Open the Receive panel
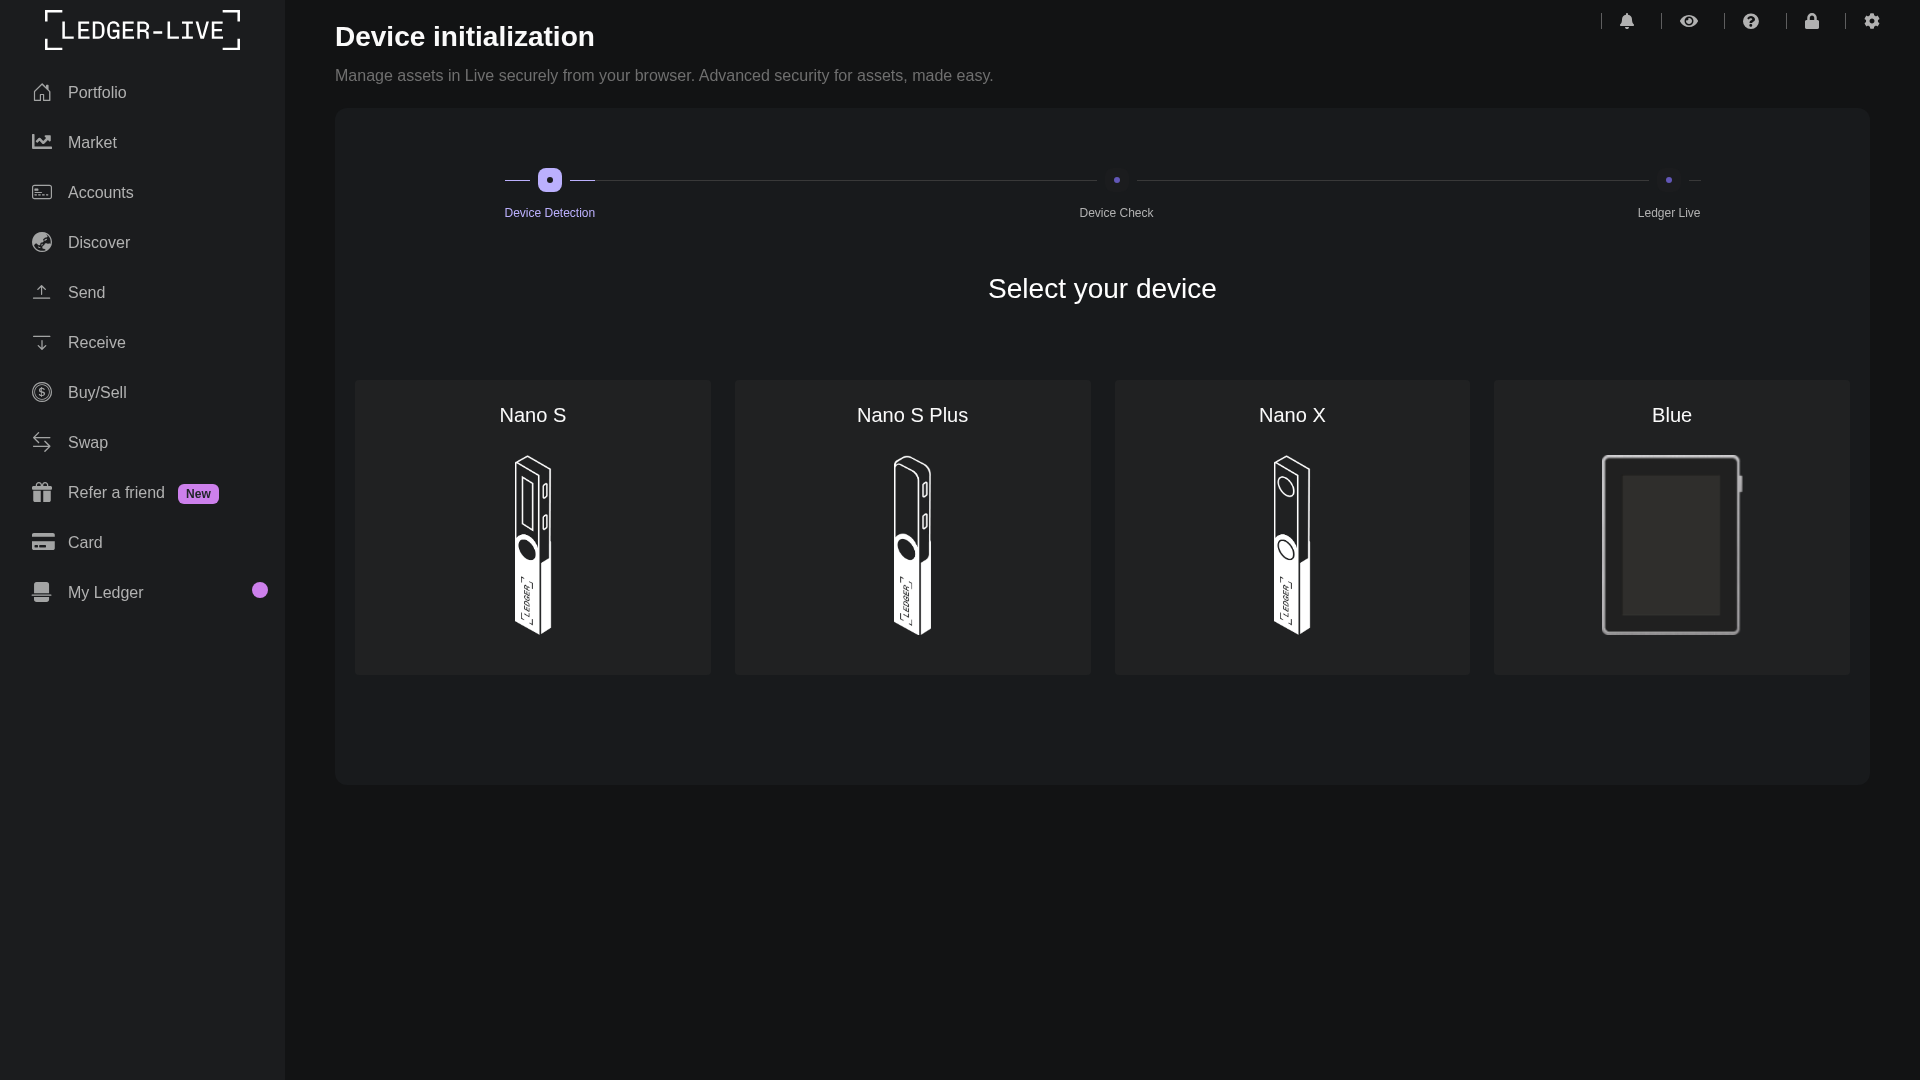1920x1080 pixels. pyautogui.click(x=96, y=342)
